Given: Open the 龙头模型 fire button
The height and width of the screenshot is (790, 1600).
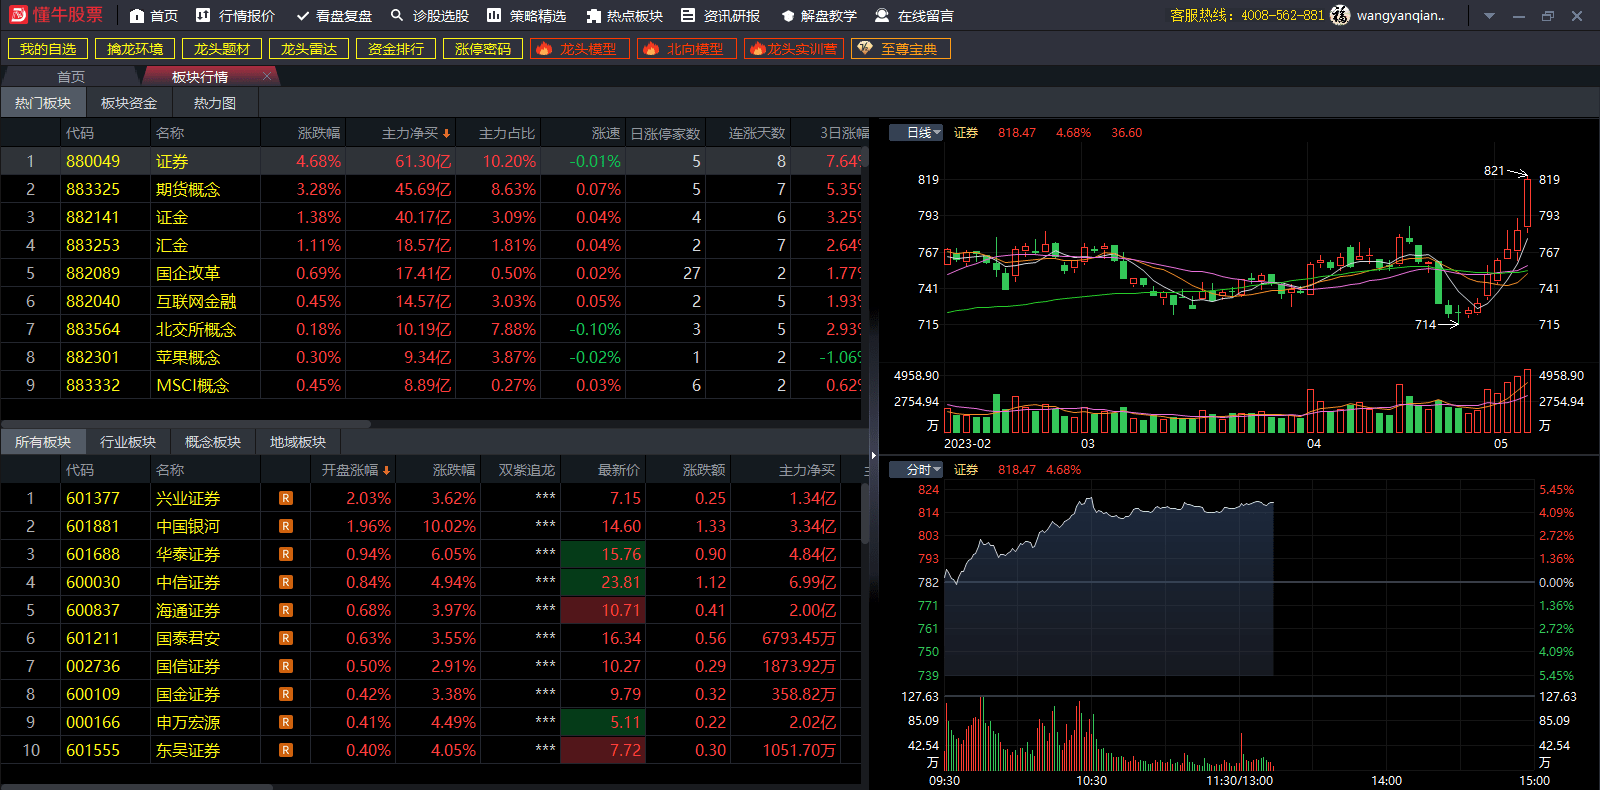Looking at the screenshot, I should tap(580, 49).
